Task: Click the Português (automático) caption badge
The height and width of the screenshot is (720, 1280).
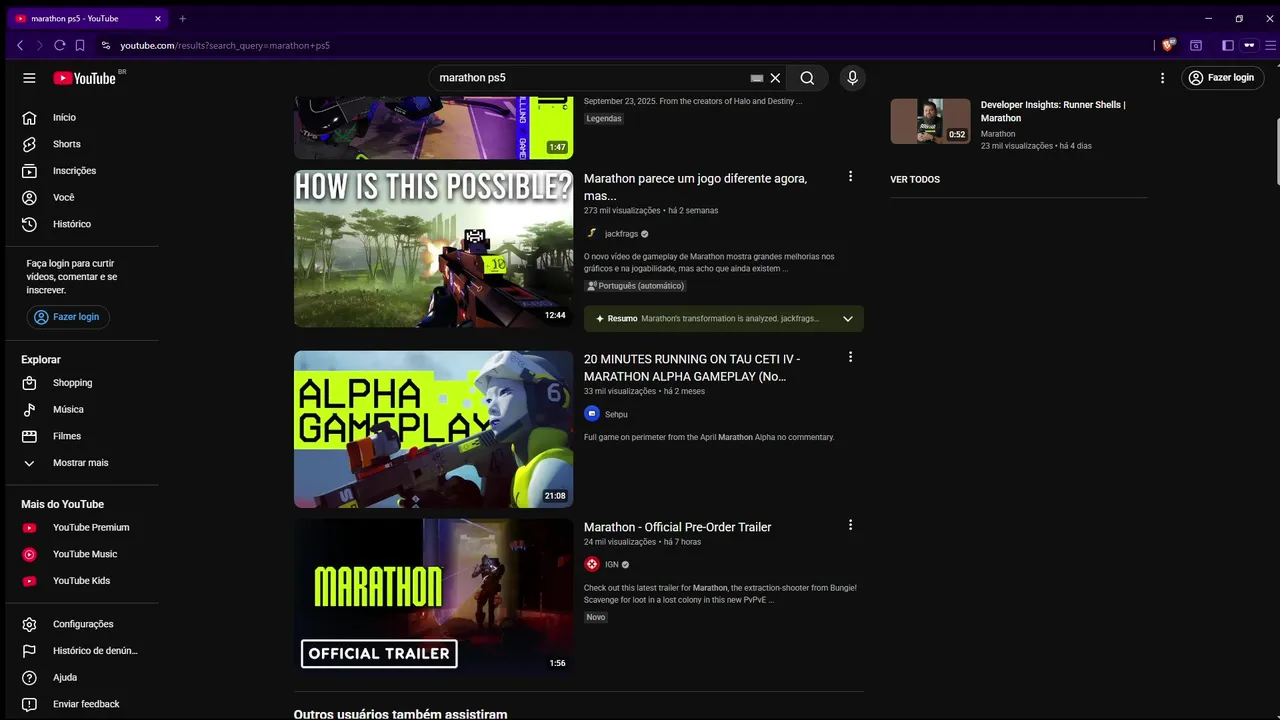Action: click(x=635, y=286)
